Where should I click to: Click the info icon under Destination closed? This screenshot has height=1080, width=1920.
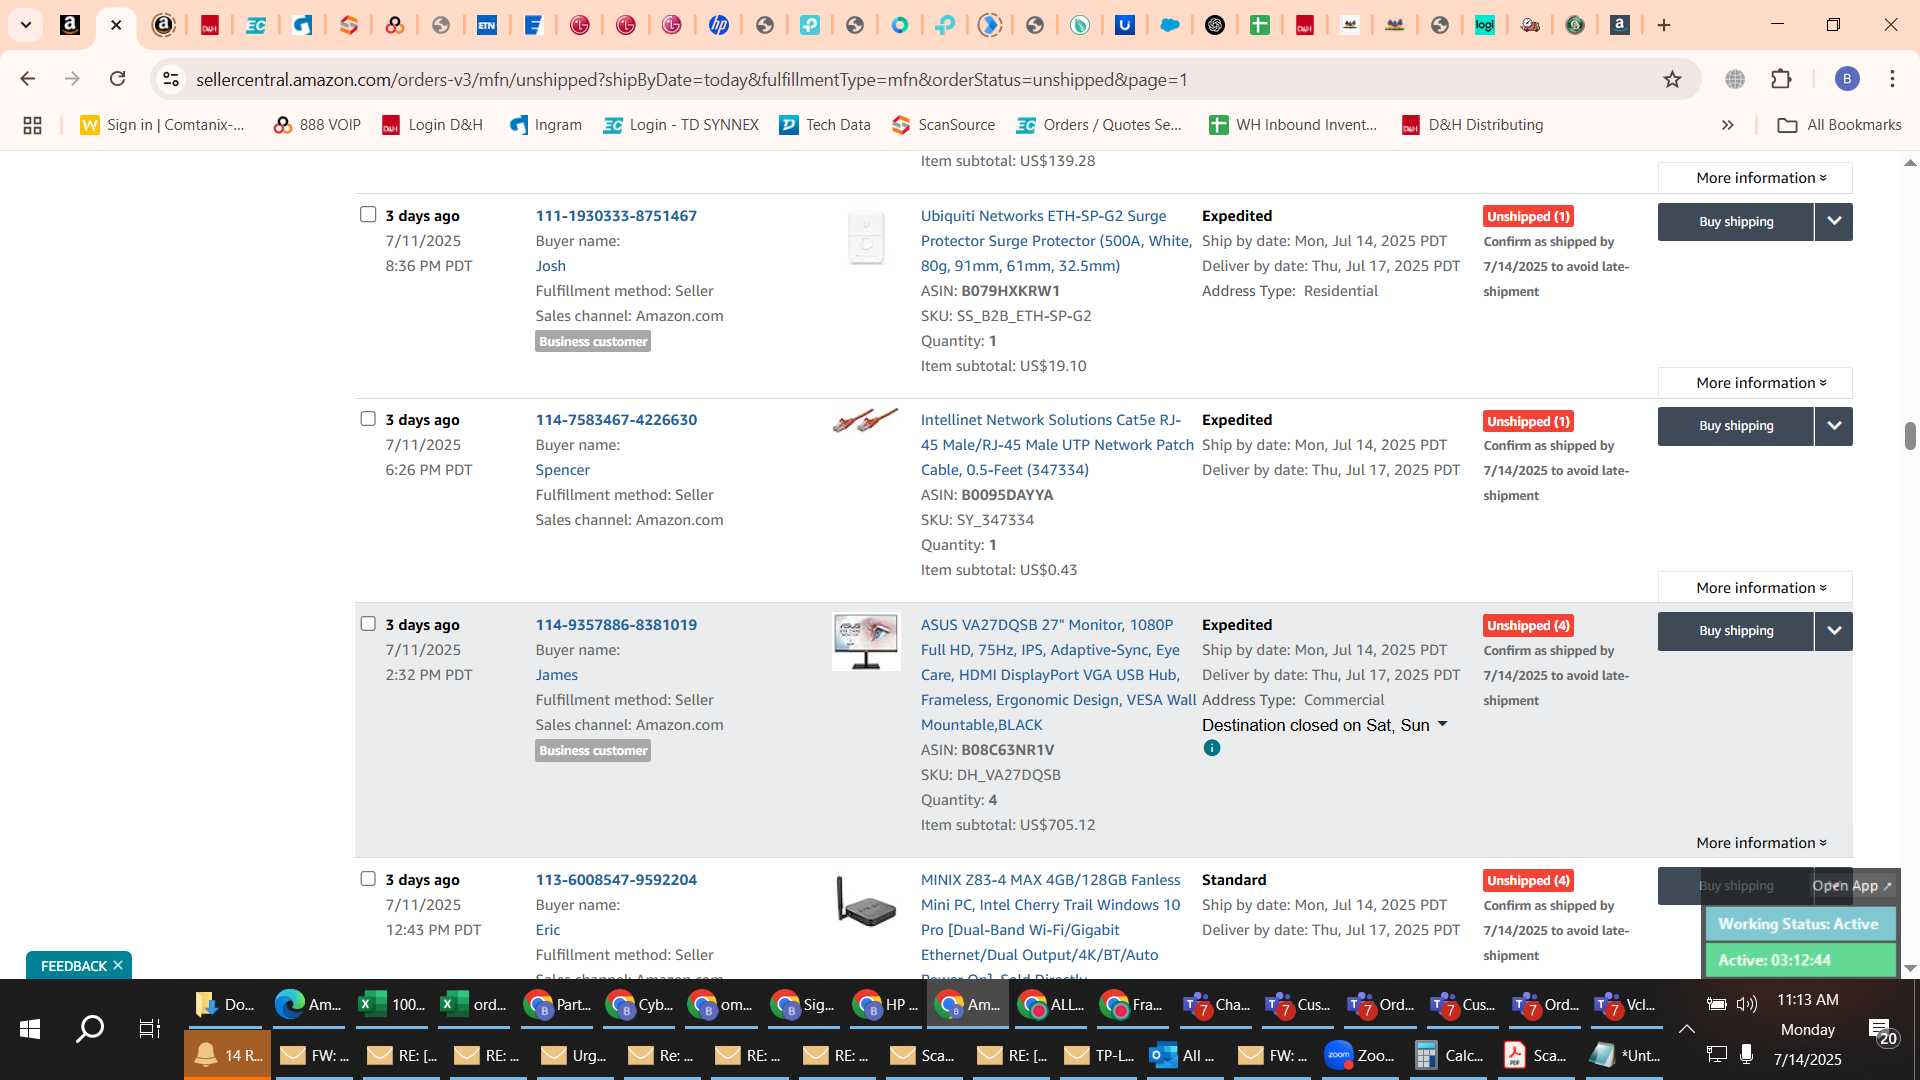point(1212,748)
